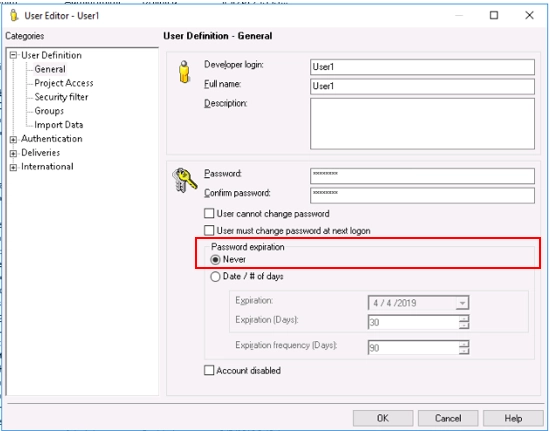Click the keys icon beside Password

point(185,180)
